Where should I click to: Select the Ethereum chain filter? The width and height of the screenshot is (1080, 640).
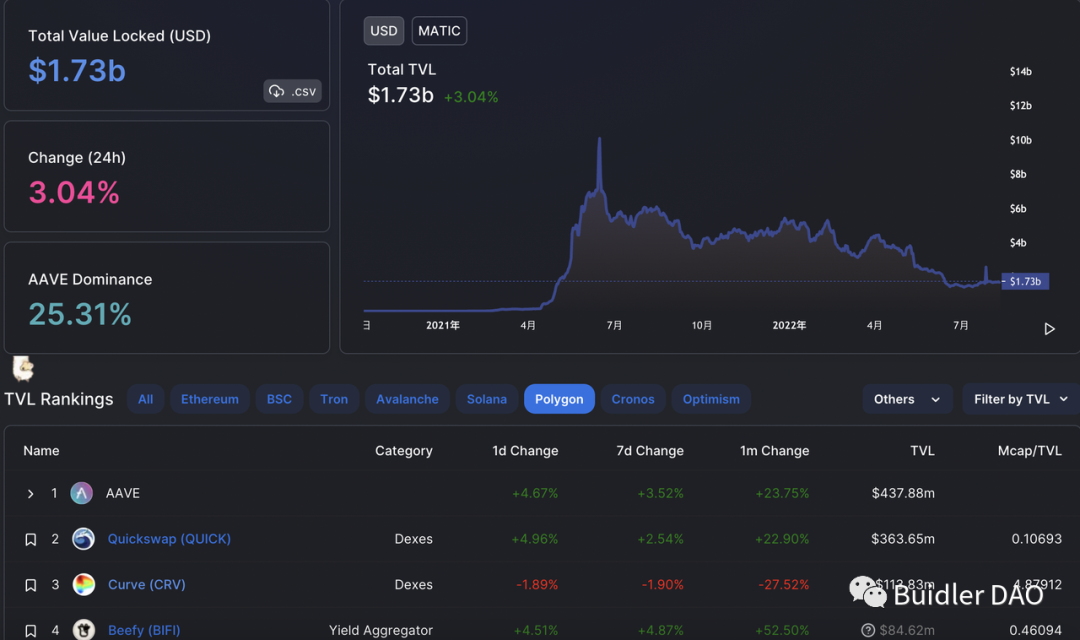click(x=209, y=399)
